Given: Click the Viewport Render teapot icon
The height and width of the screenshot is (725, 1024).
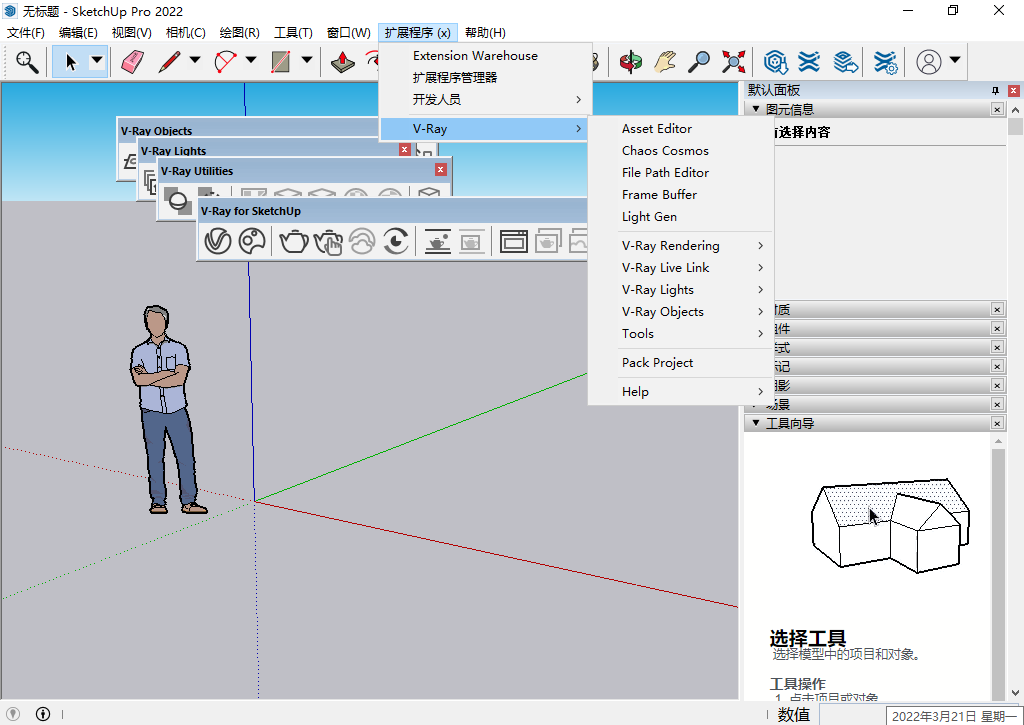Looking at the screenshot, I should click(x=438, y=241).
